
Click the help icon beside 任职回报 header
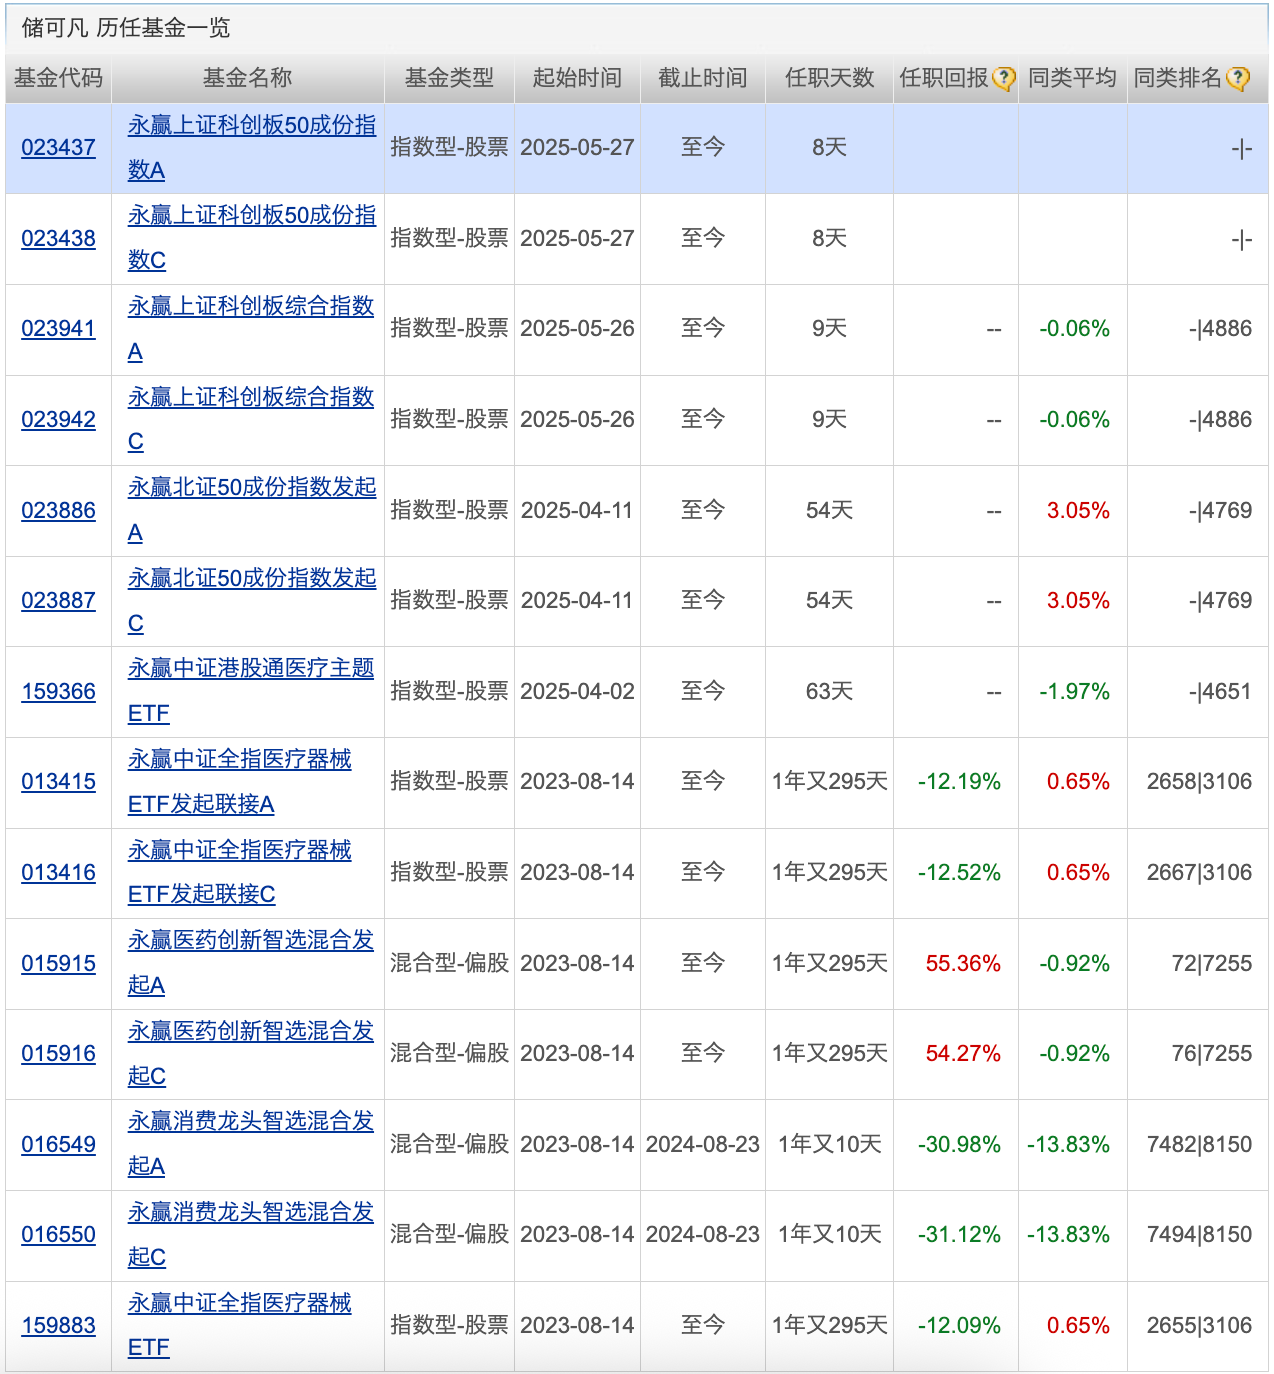pos(1003,79)
